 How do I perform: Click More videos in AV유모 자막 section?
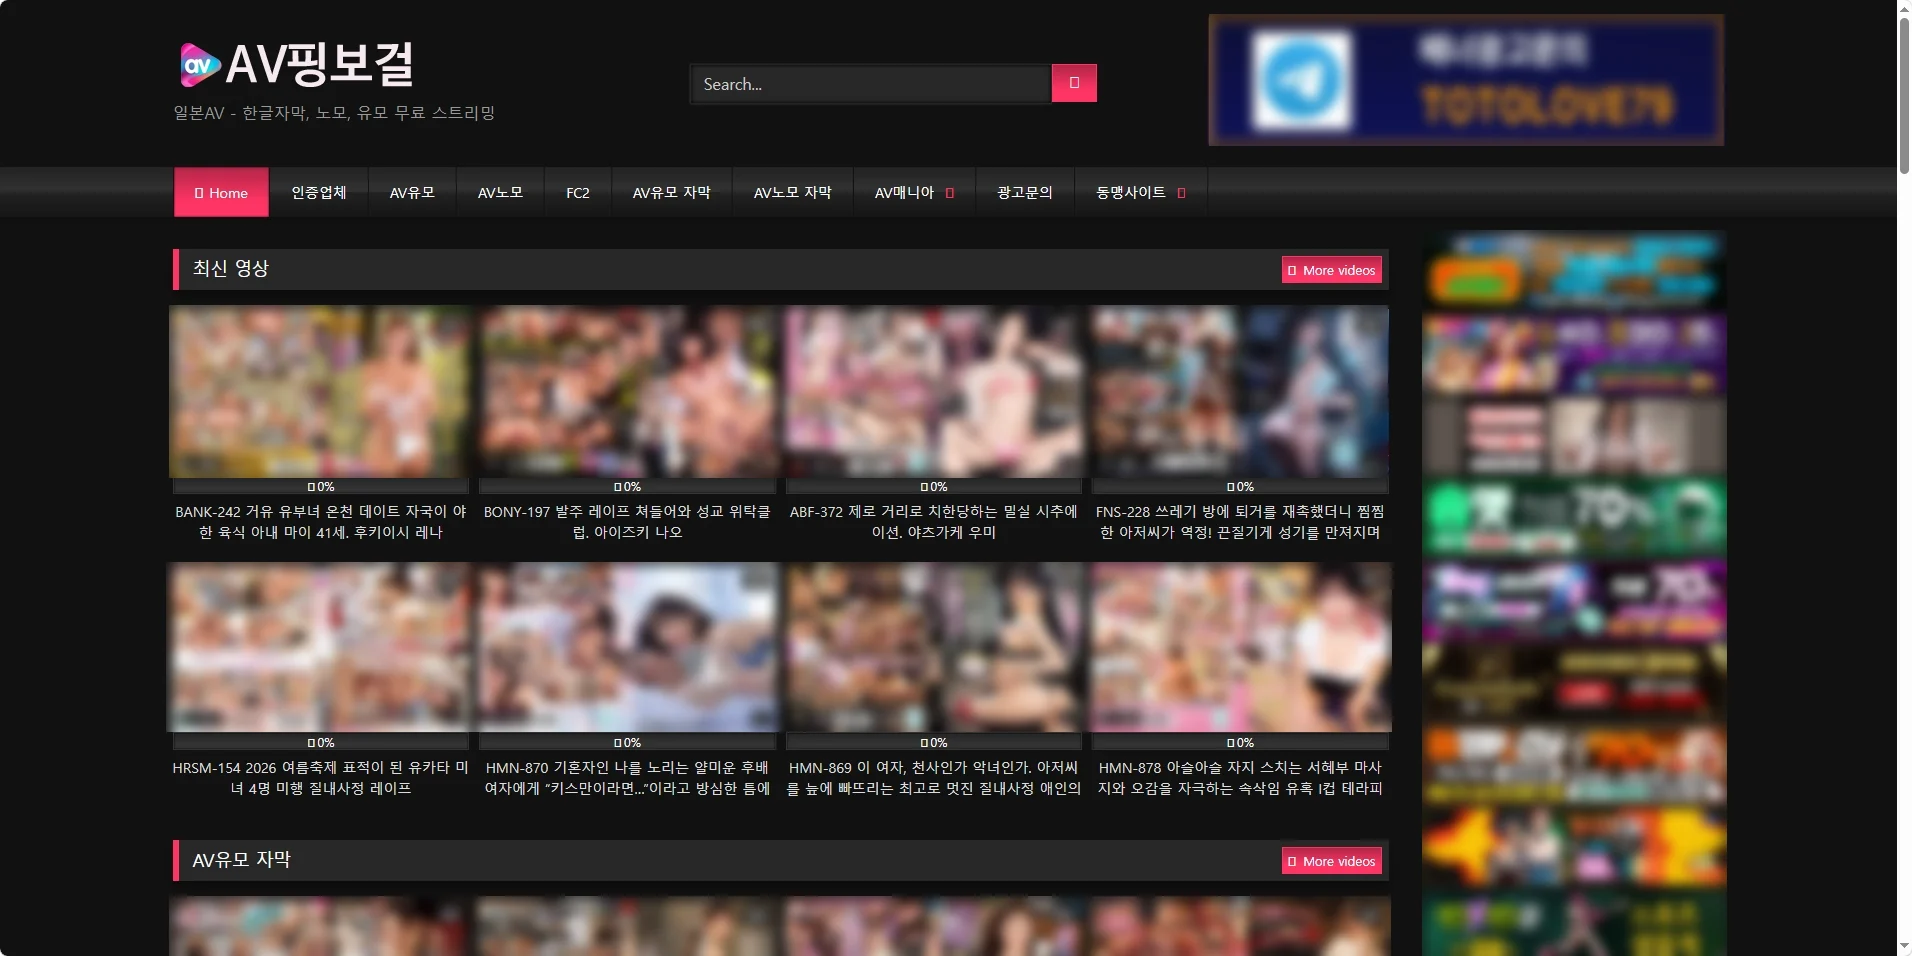(x=1332, y=861)
